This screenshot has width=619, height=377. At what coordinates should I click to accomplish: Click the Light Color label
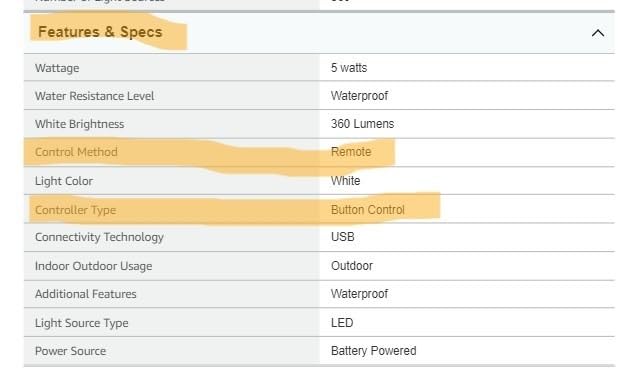coord(64,181)
